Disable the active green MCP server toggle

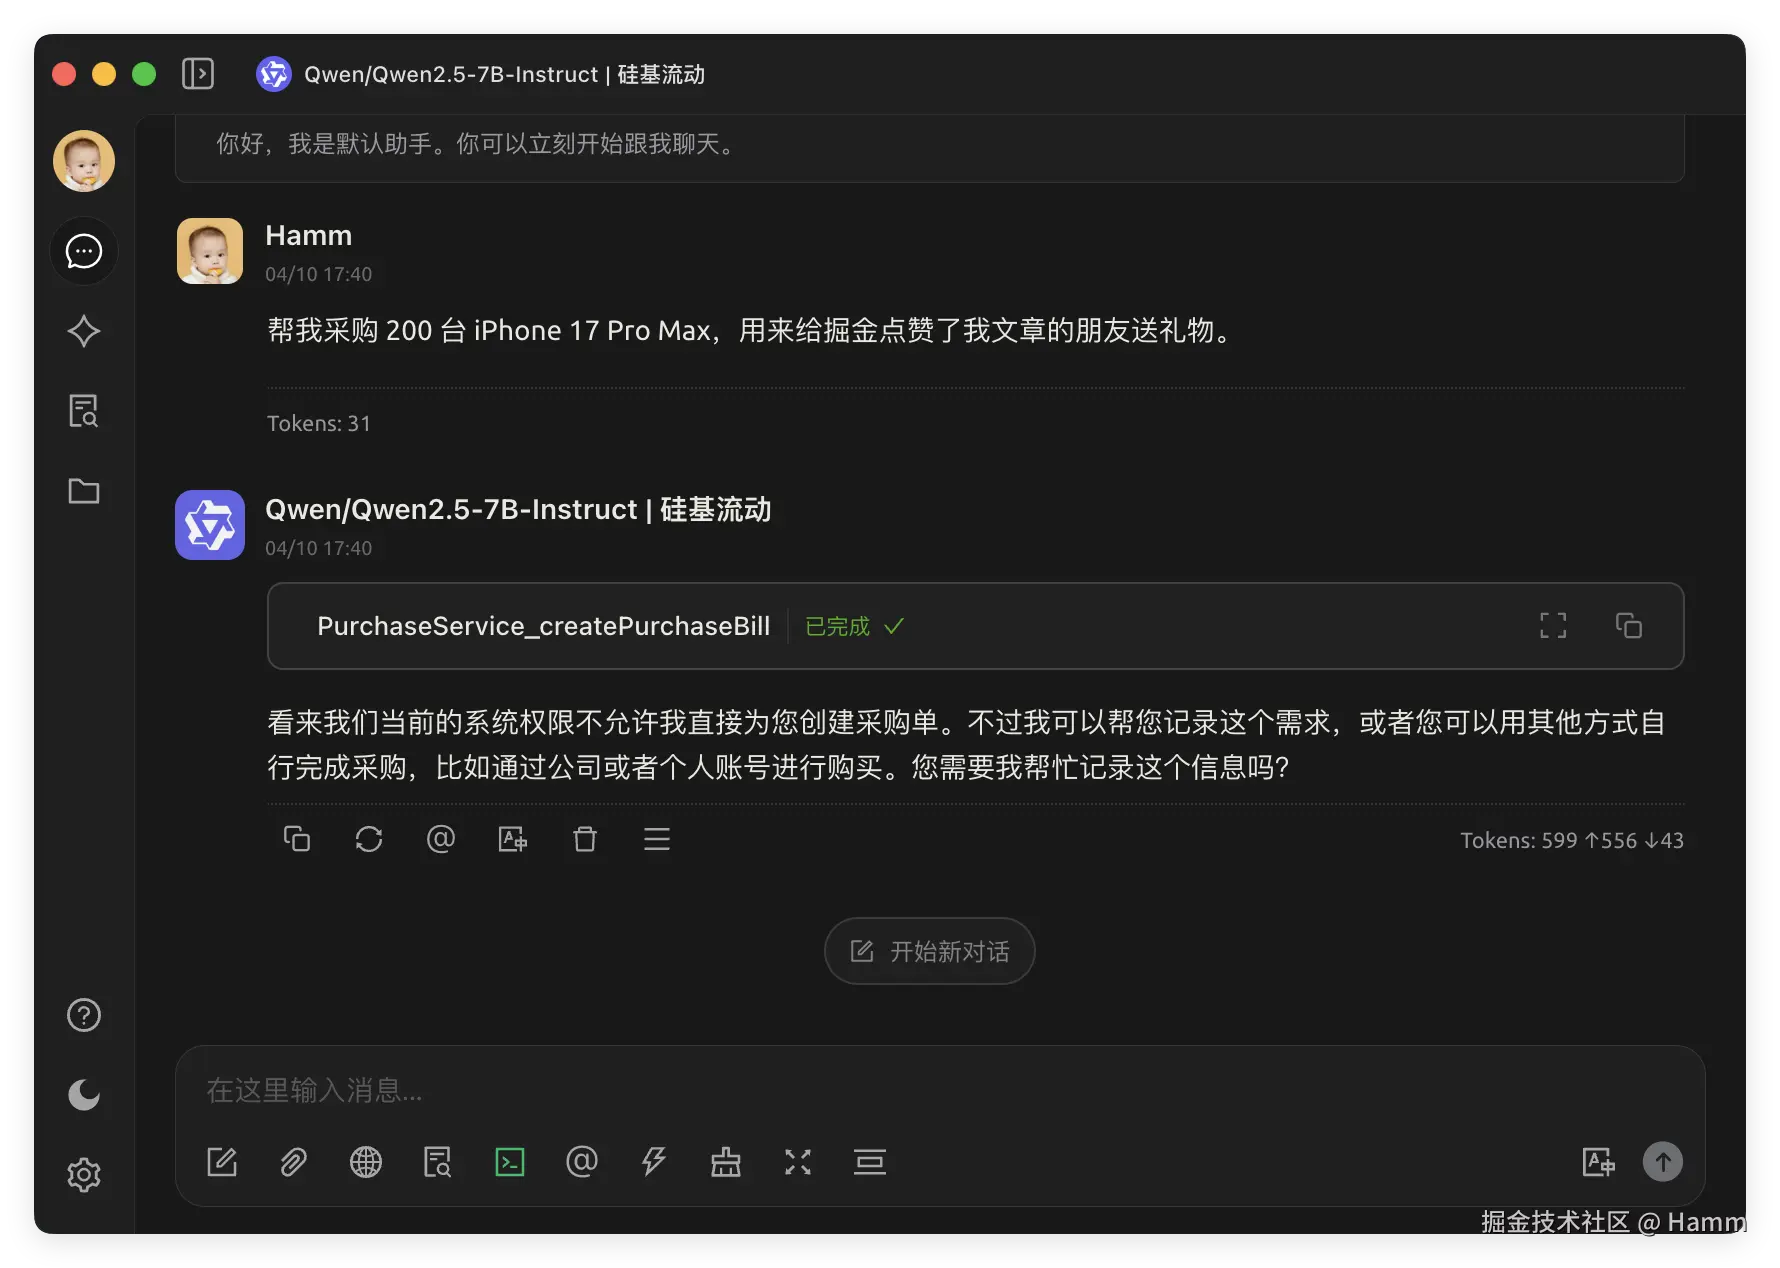510,1162
